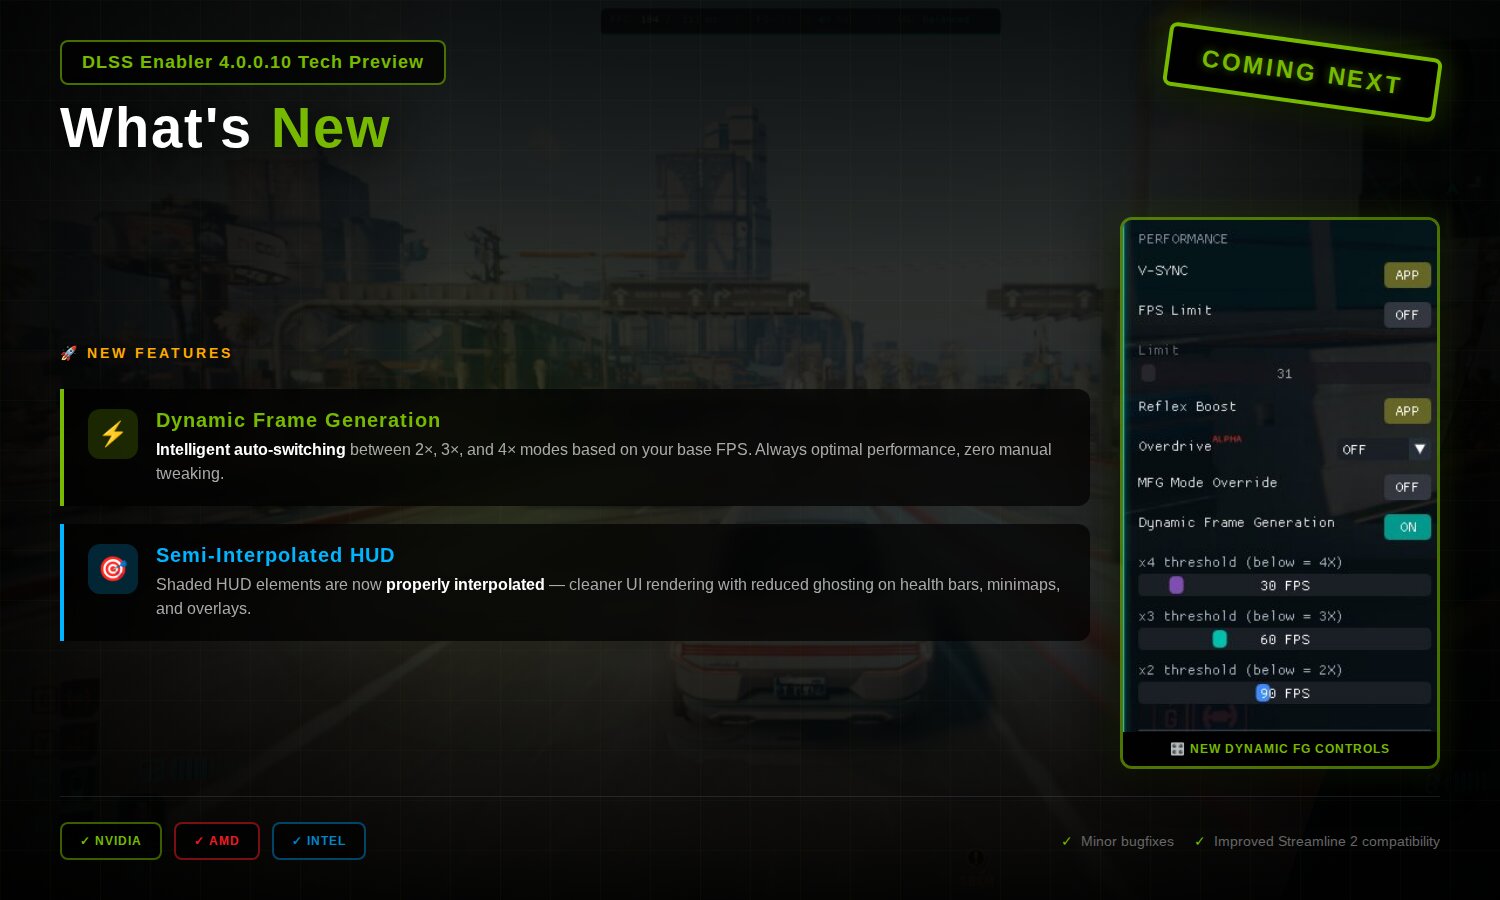
Task: Click the grid icon beside New Dynamic FG Controls
Action: pyautogui.click(x=1177, y=749)
